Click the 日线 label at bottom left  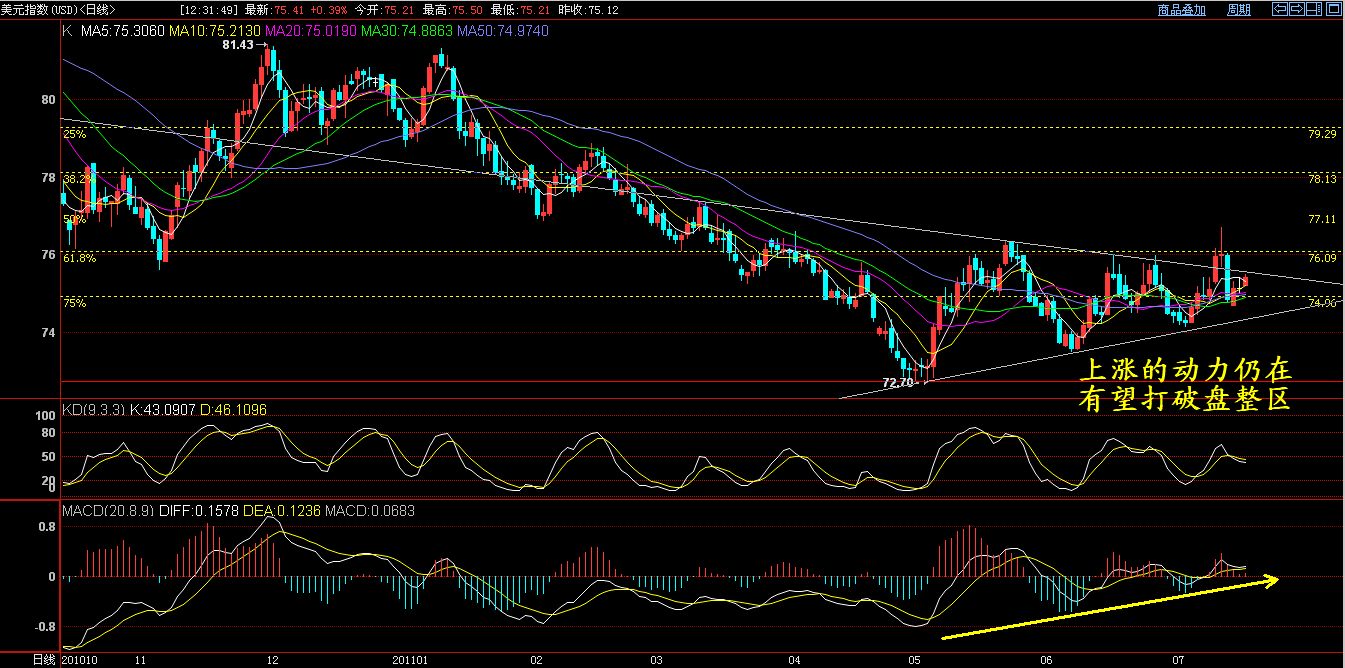[44, 660]
